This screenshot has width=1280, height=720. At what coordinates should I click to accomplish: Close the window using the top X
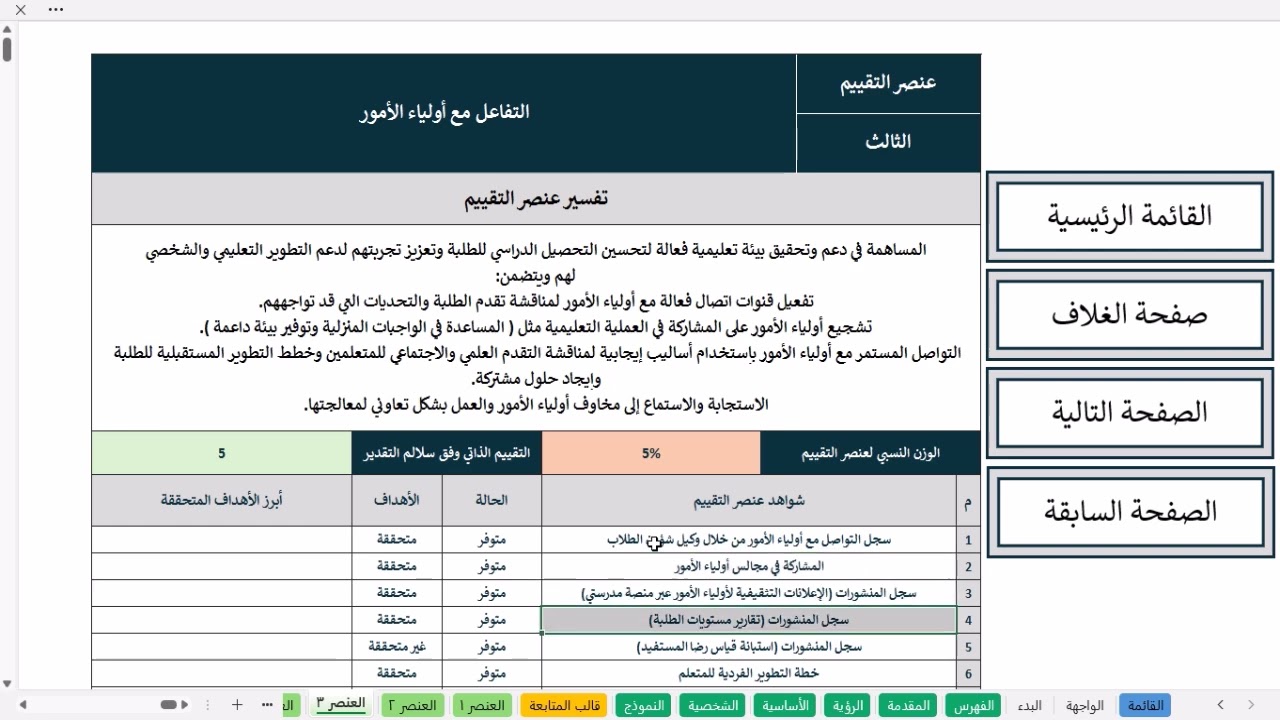point(21,10)
